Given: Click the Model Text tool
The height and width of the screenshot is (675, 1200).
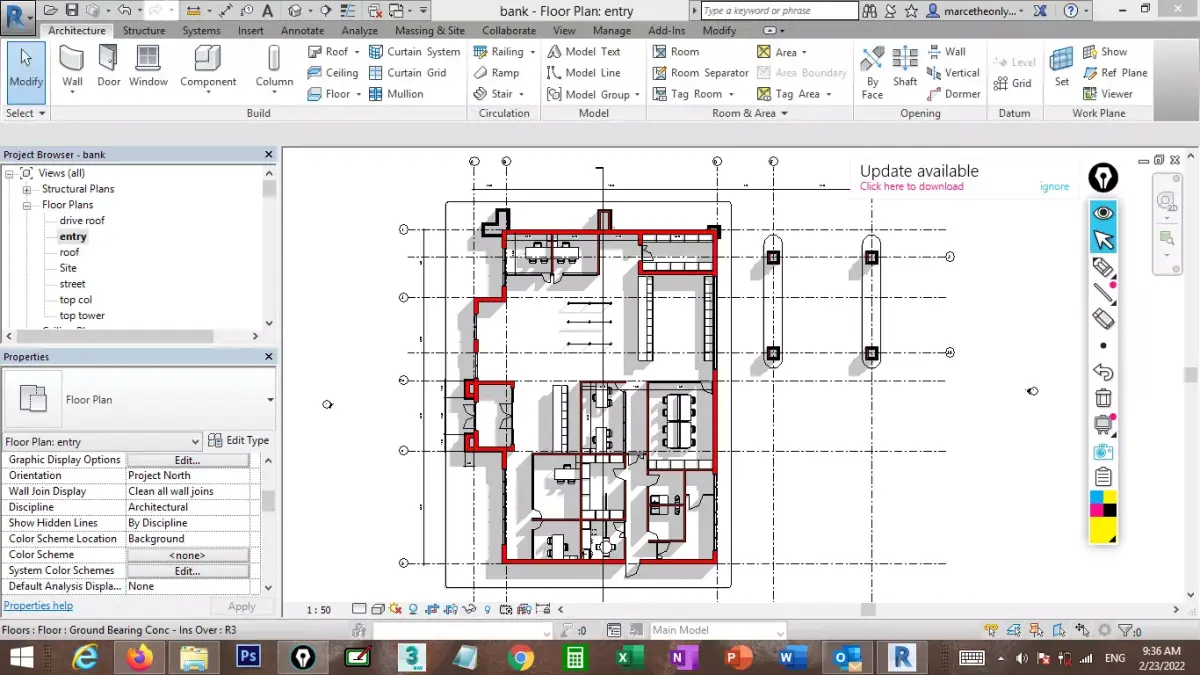Looking at the screenshot, I should click(584, 52).
